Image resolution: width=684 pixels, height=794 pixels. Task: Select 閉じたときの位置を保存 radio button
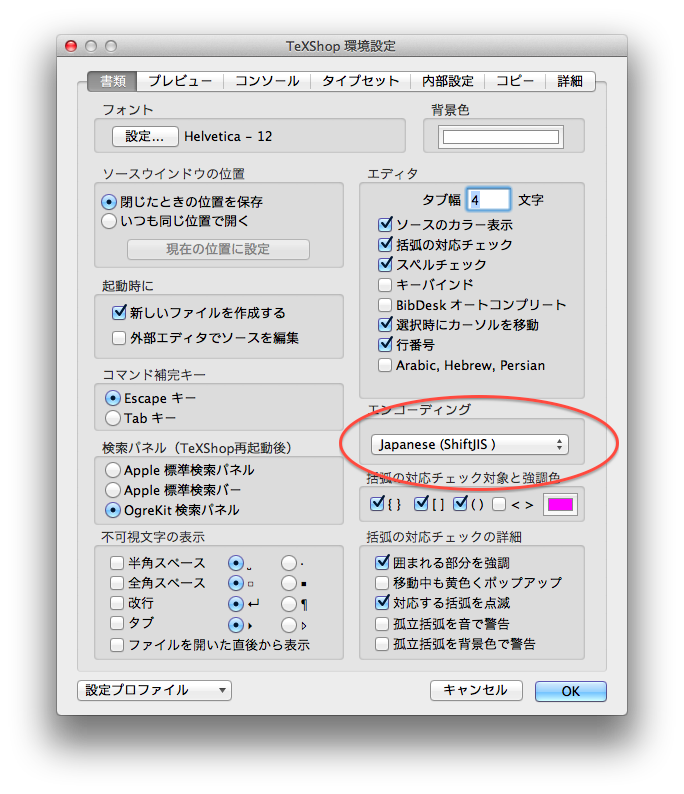click(109, 202)
